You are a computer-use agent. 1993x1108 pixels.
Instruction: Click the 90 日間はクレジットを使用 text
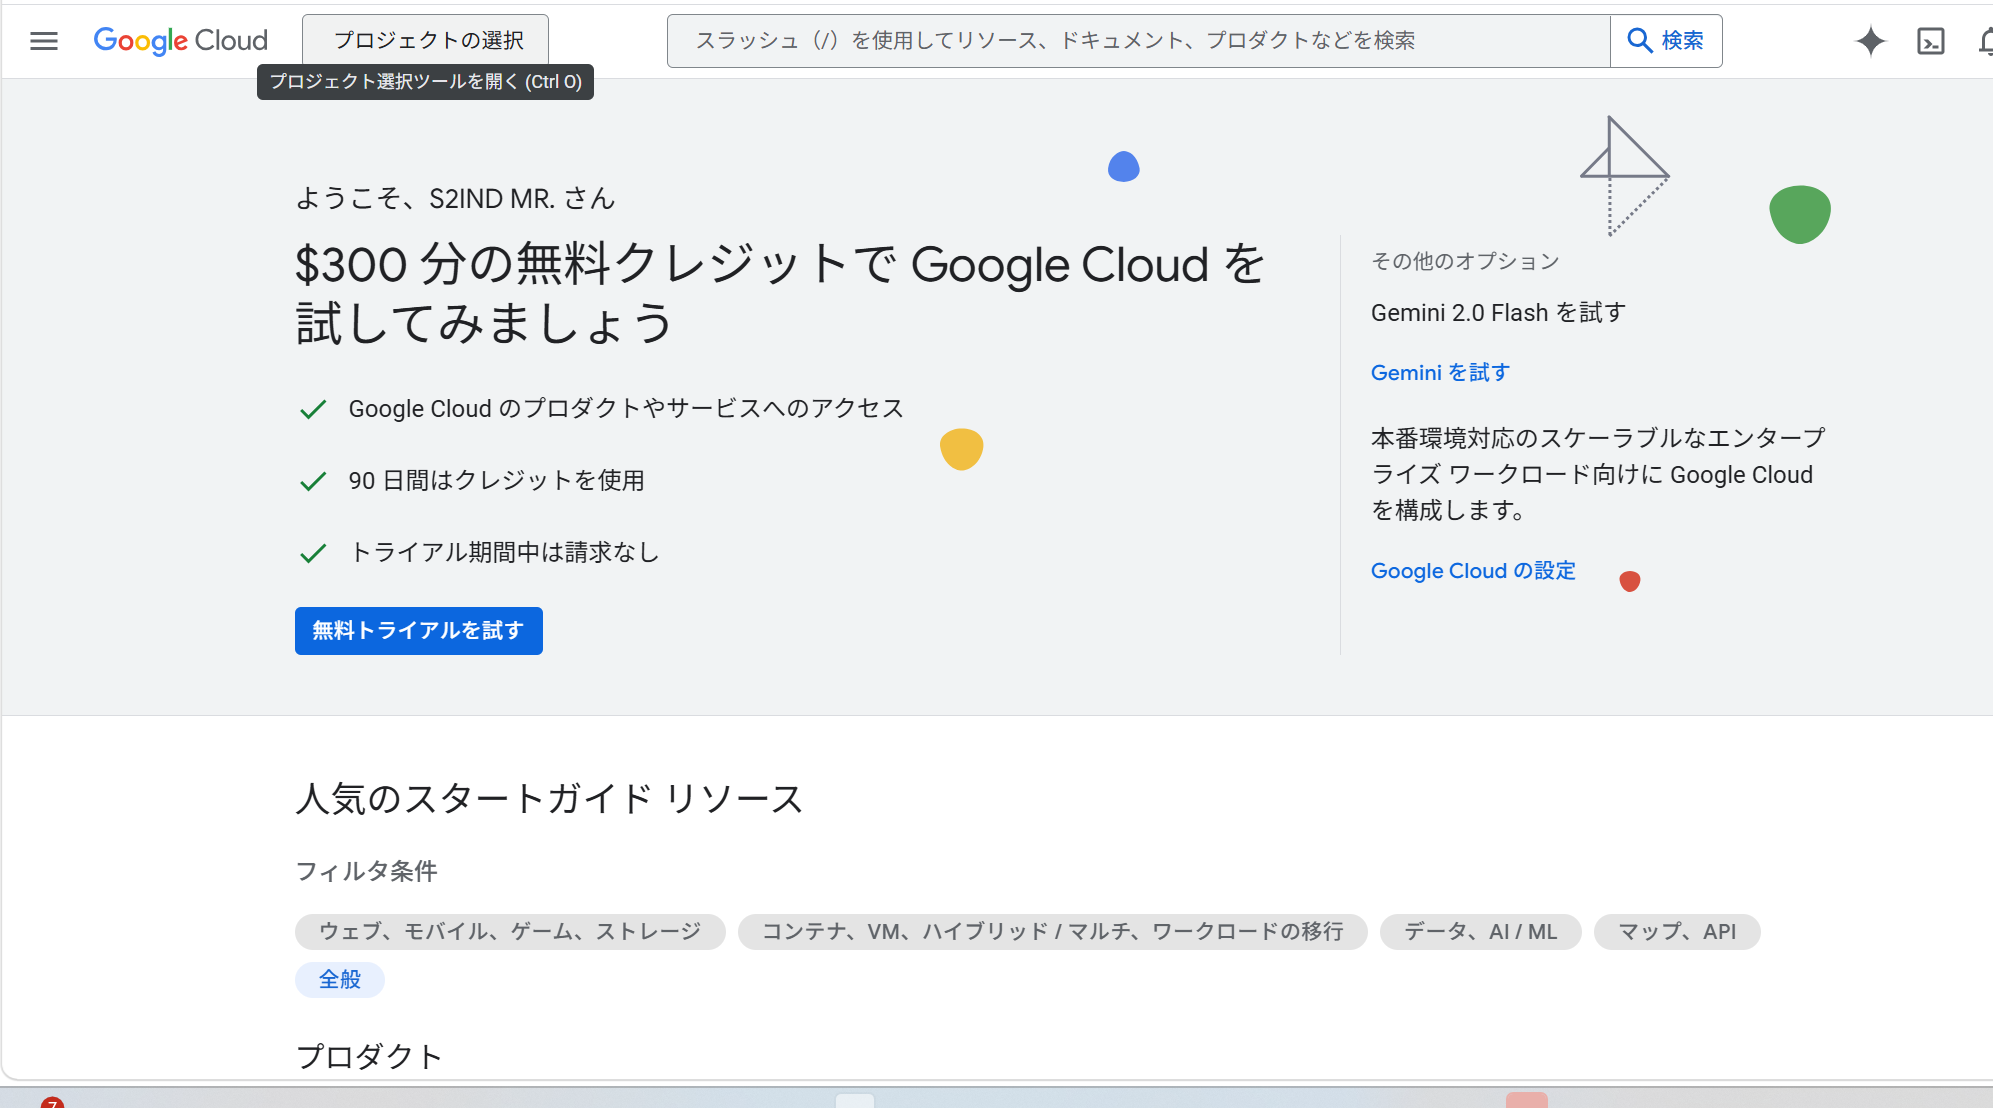496,481
